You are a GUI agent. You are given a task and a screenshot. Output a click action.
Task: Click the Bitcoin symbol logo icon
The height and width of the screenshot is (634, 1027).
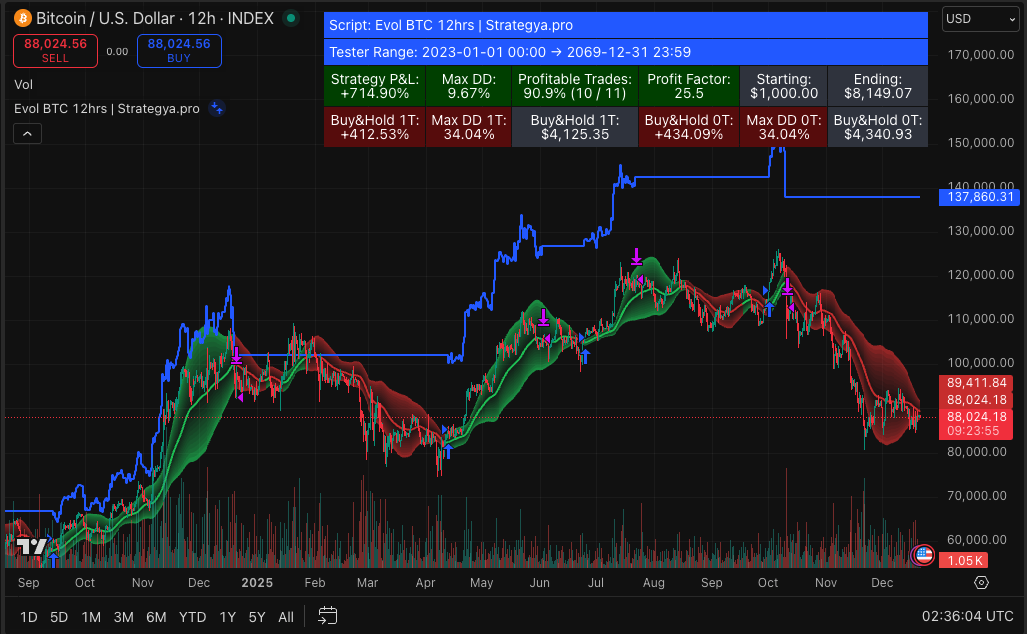click(x=23, y=18)
